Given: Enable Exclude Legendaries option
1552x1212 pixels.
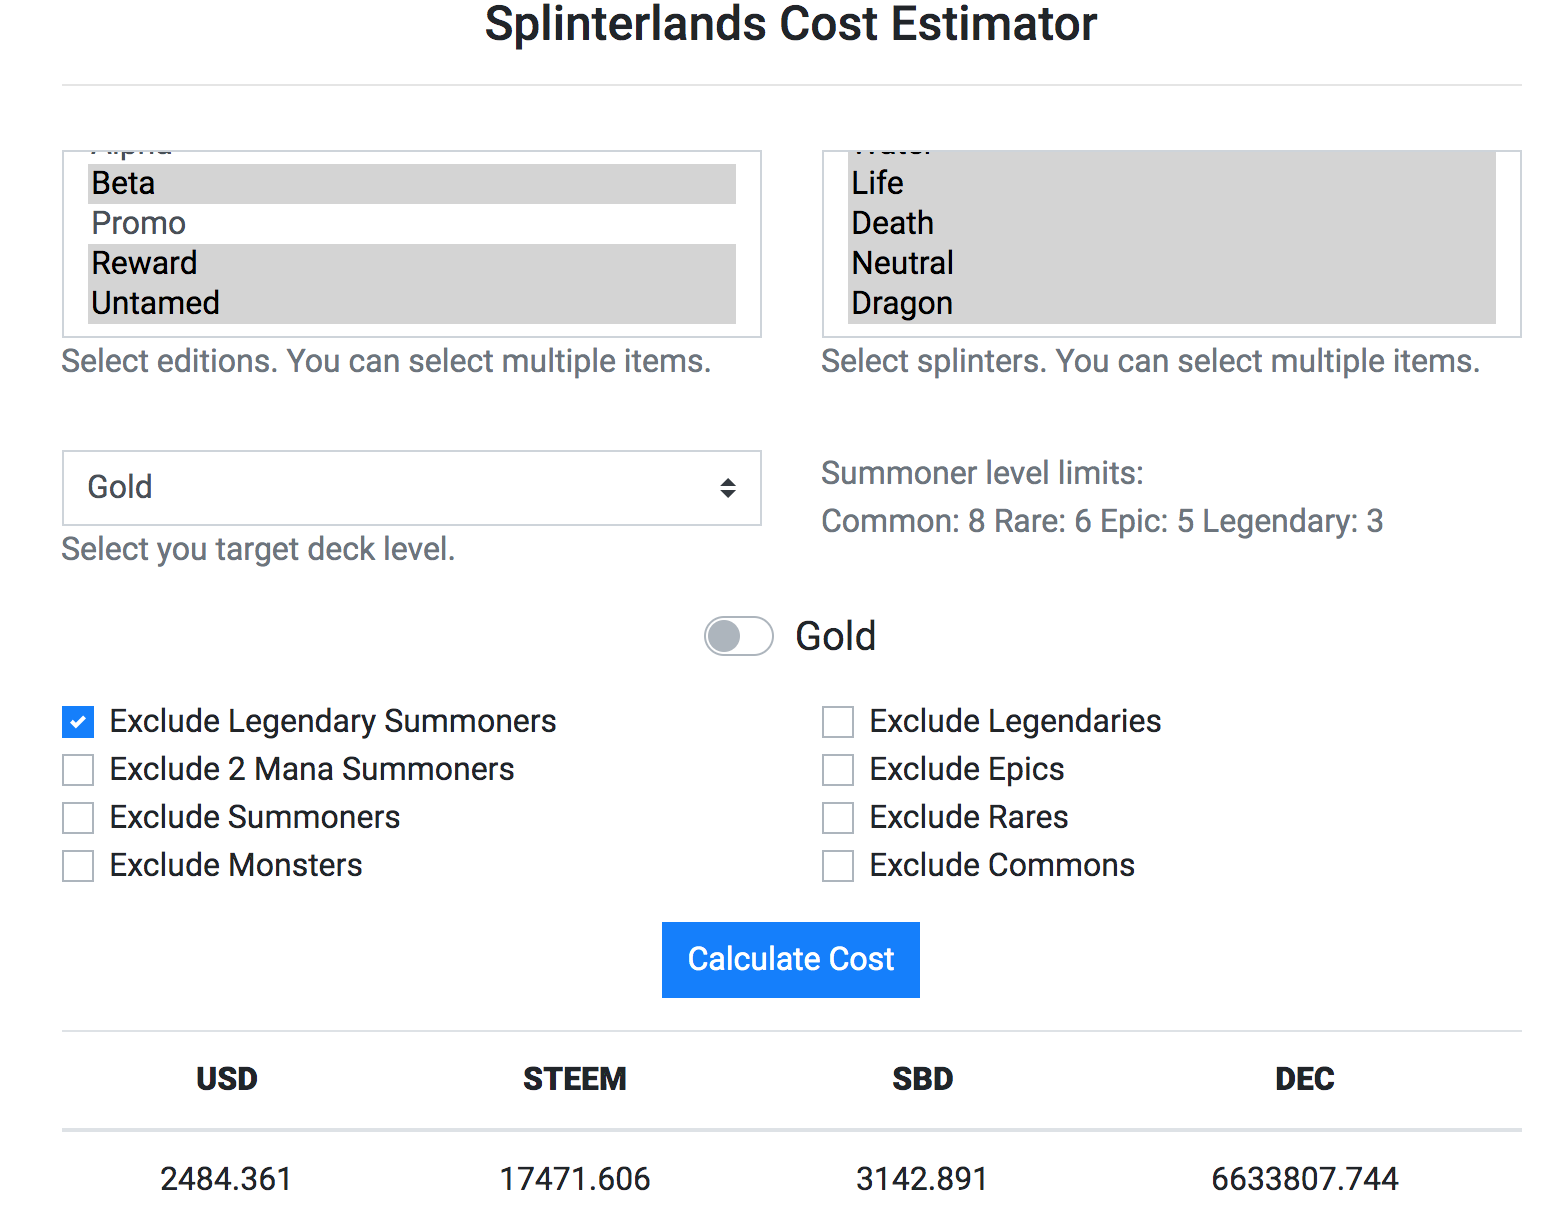Looking at the screenshot, I should [x=838, y=722].
